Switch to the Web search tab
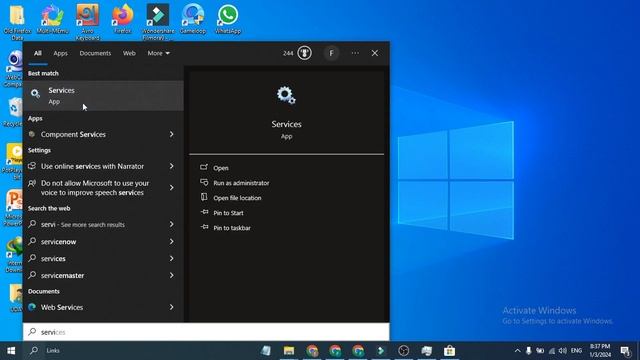Screen dimensions: 640x360 (x=129, y=53)
